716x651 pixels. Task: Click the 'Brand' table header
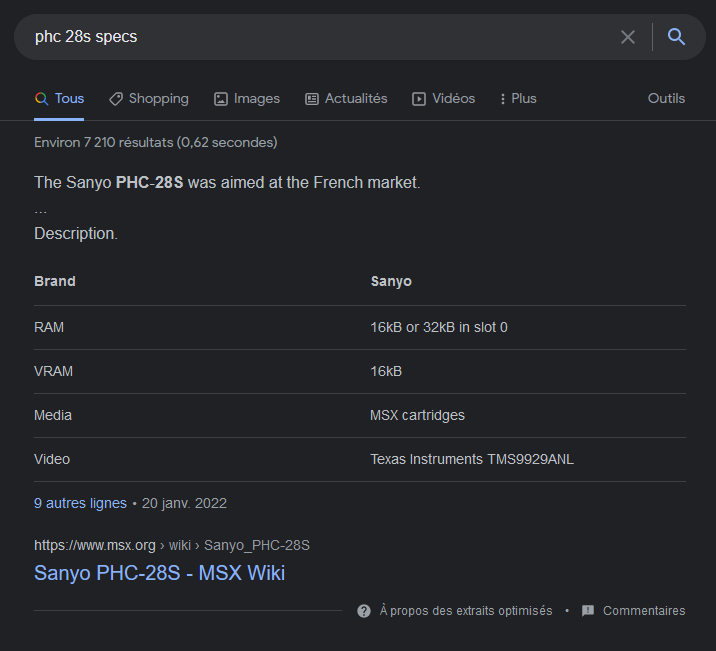[x=55, y=281]
